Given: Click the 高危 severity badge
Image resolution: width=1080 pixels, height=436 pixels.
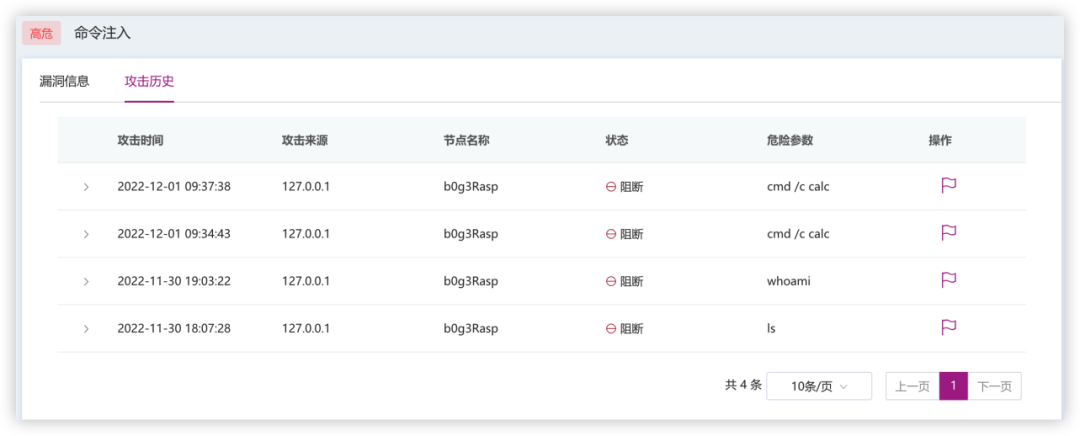Looking at the screenshot, I should 41,33.
